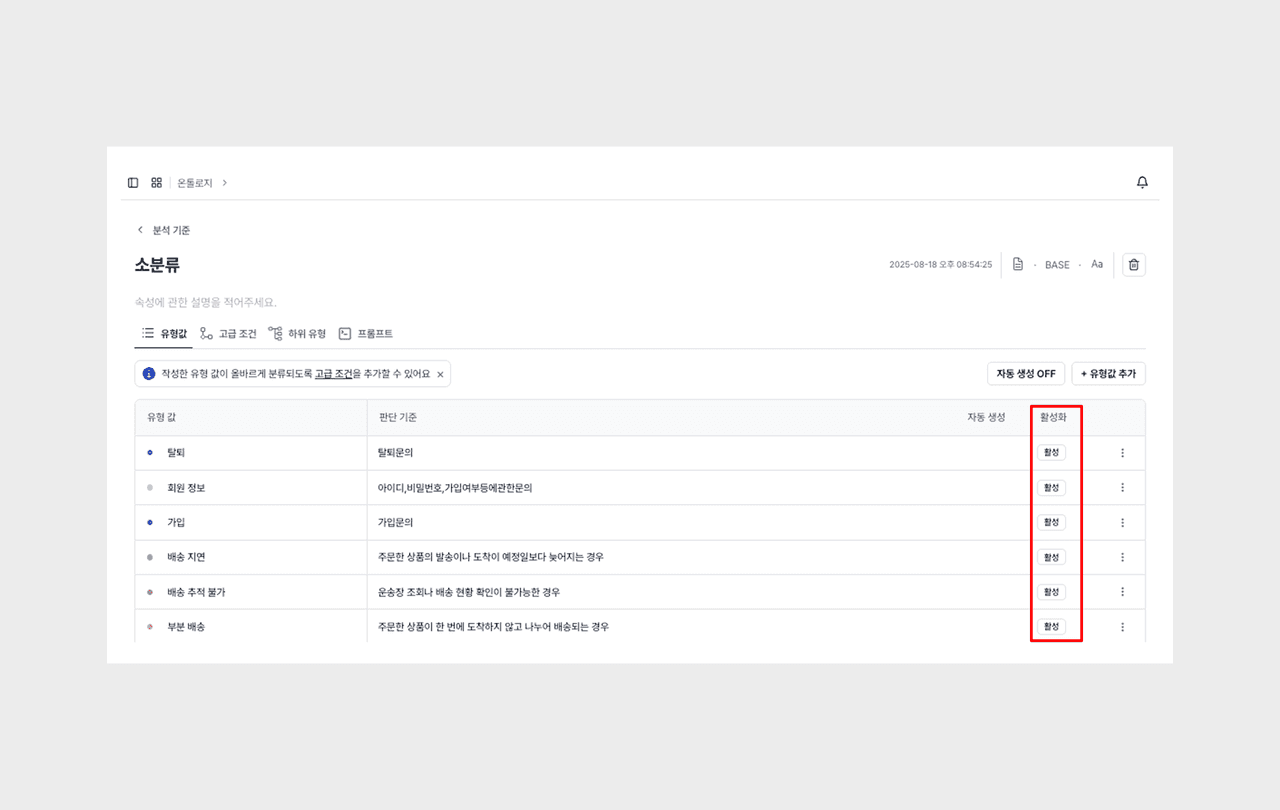
Task: Select the 탈퇴 type value
Action: click(x=176, y=453)
